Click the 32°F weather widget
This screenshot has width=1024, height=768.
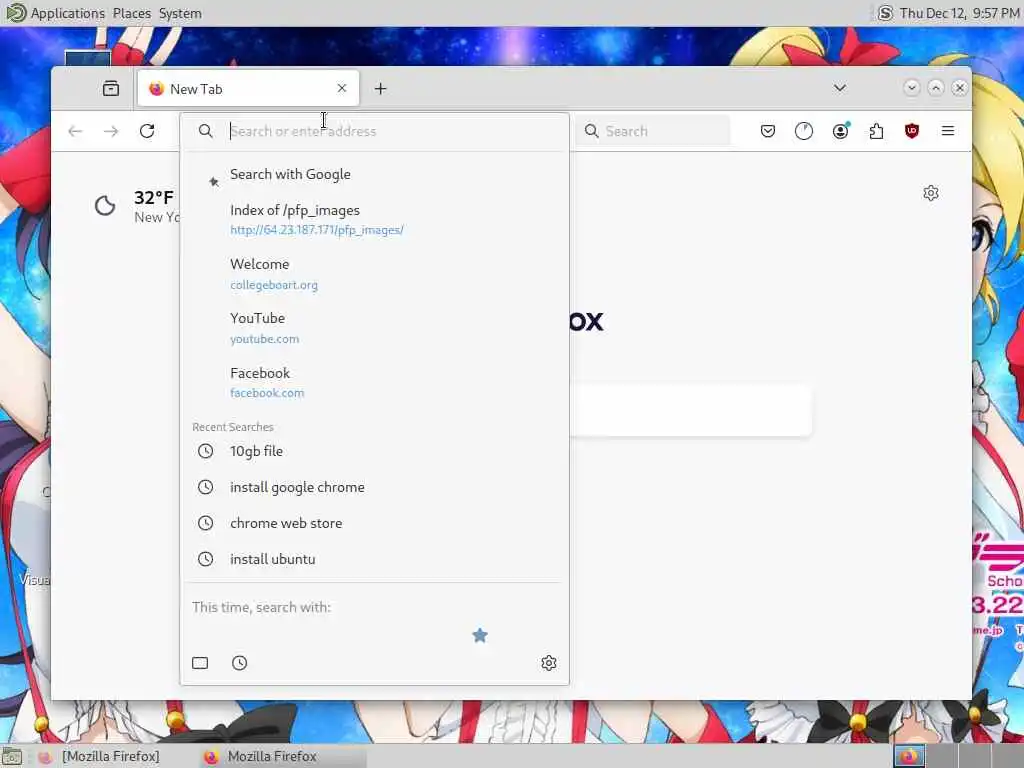[136, 206]
